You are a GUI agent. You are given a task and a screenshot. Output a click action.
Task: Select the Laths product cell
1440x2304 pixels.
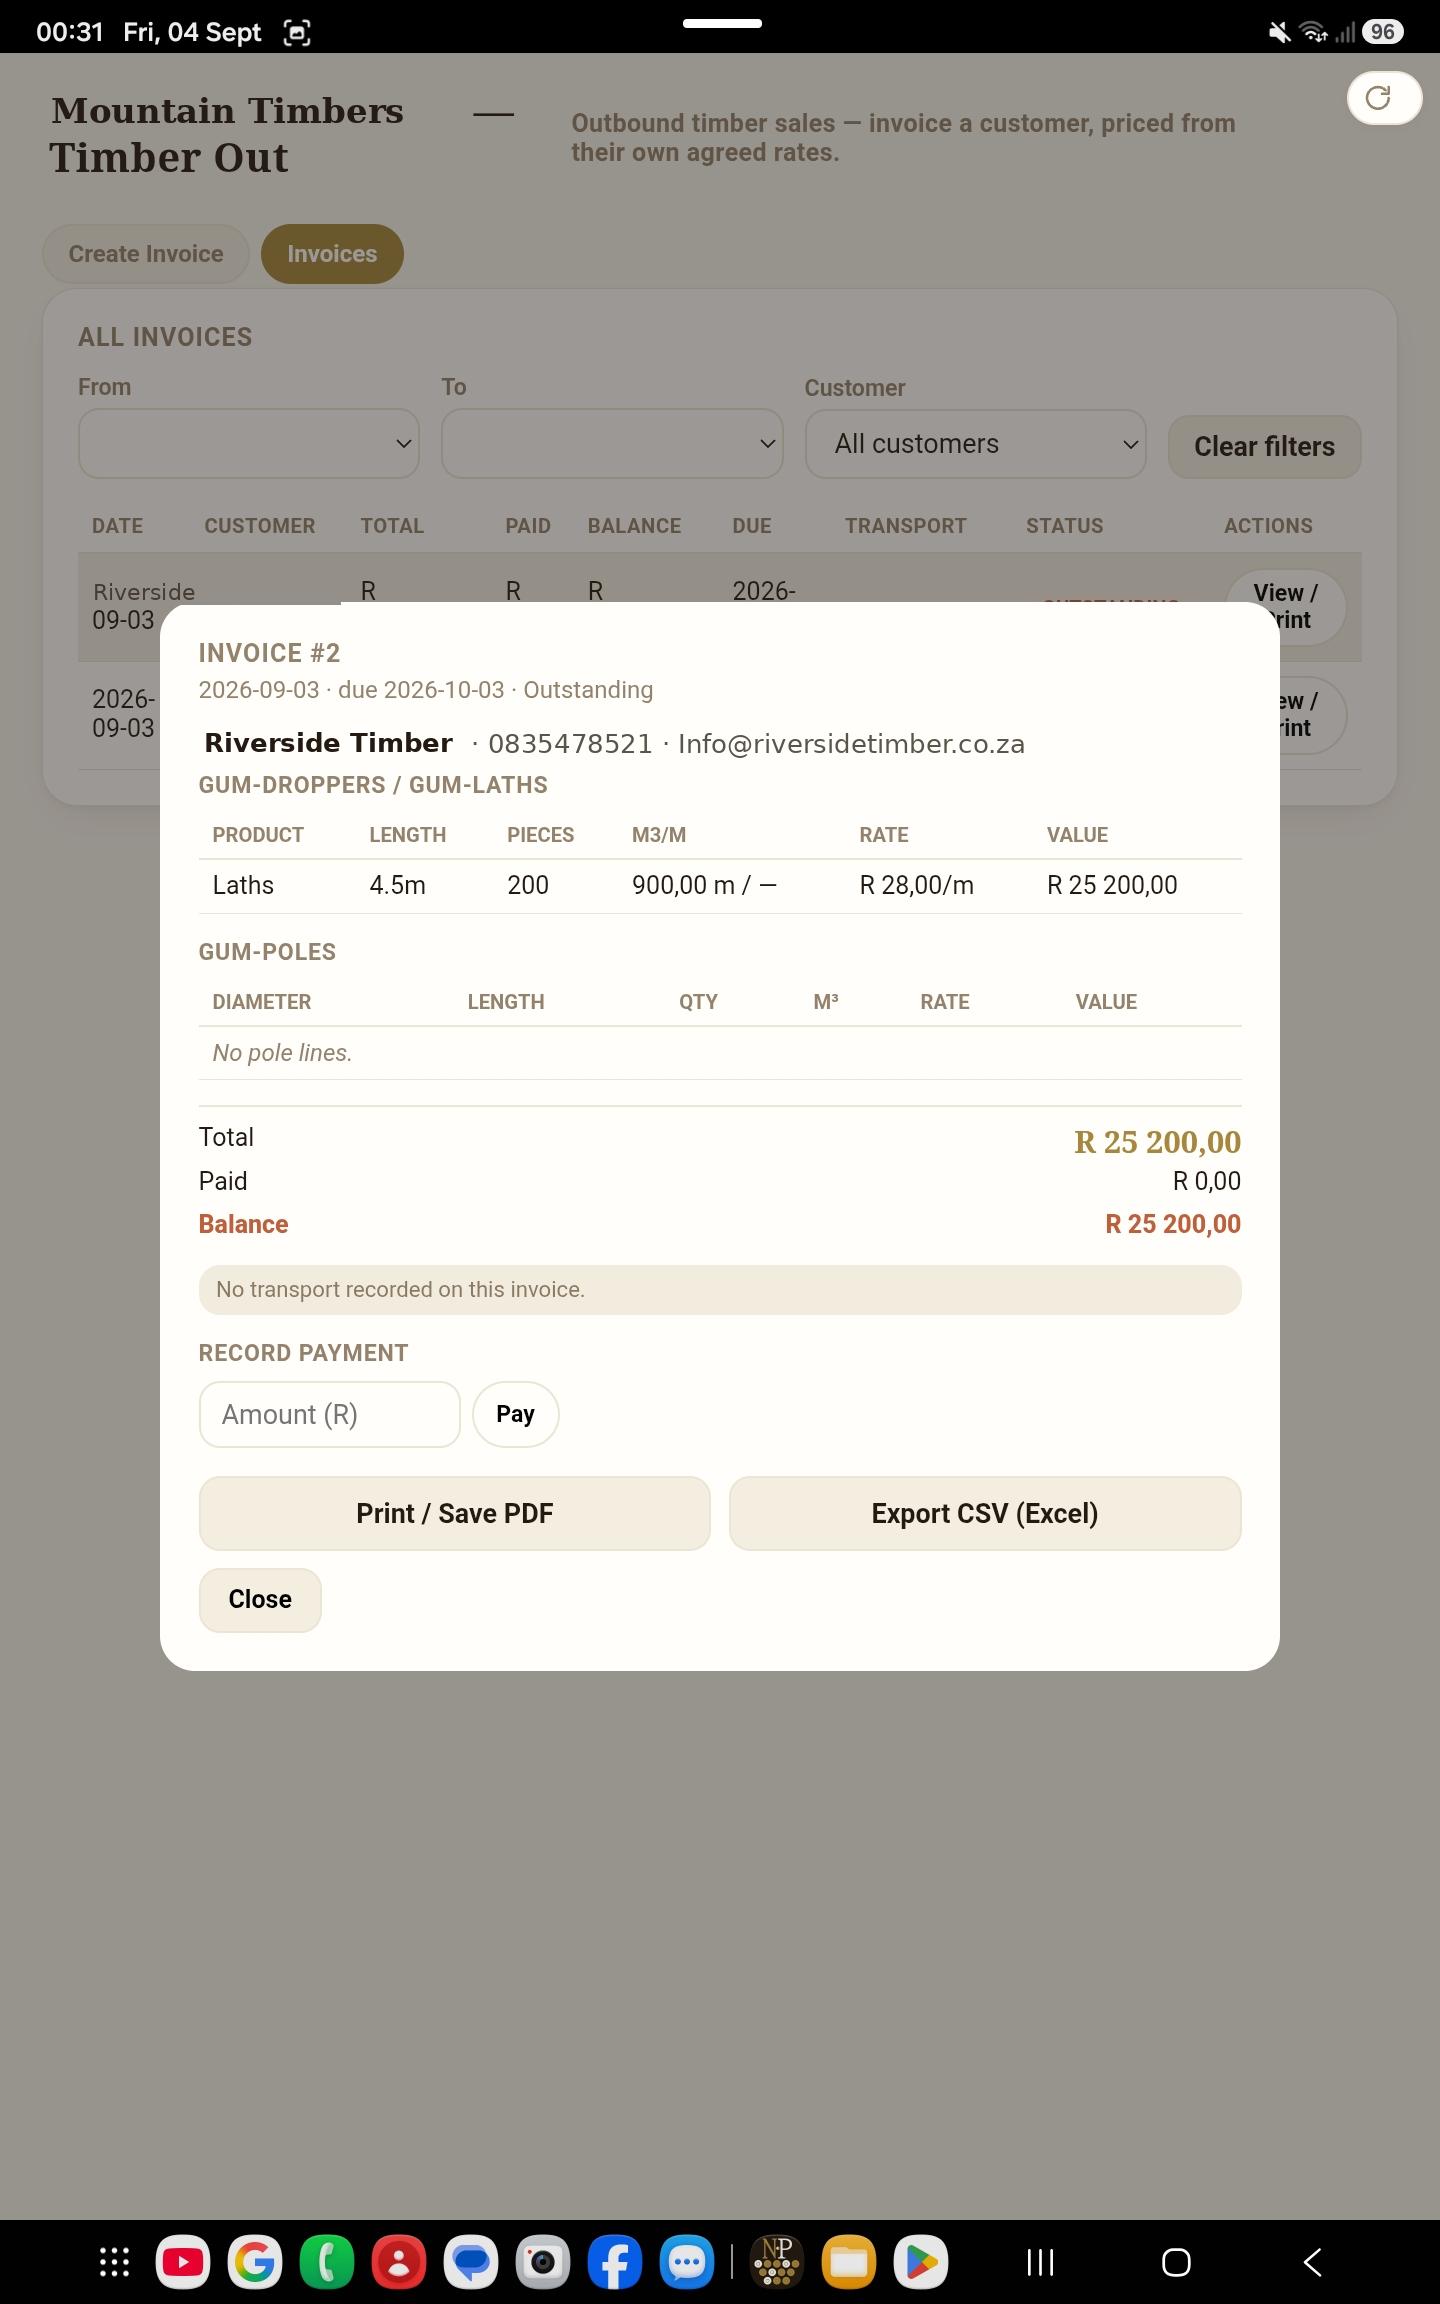(x=243, y=885)
